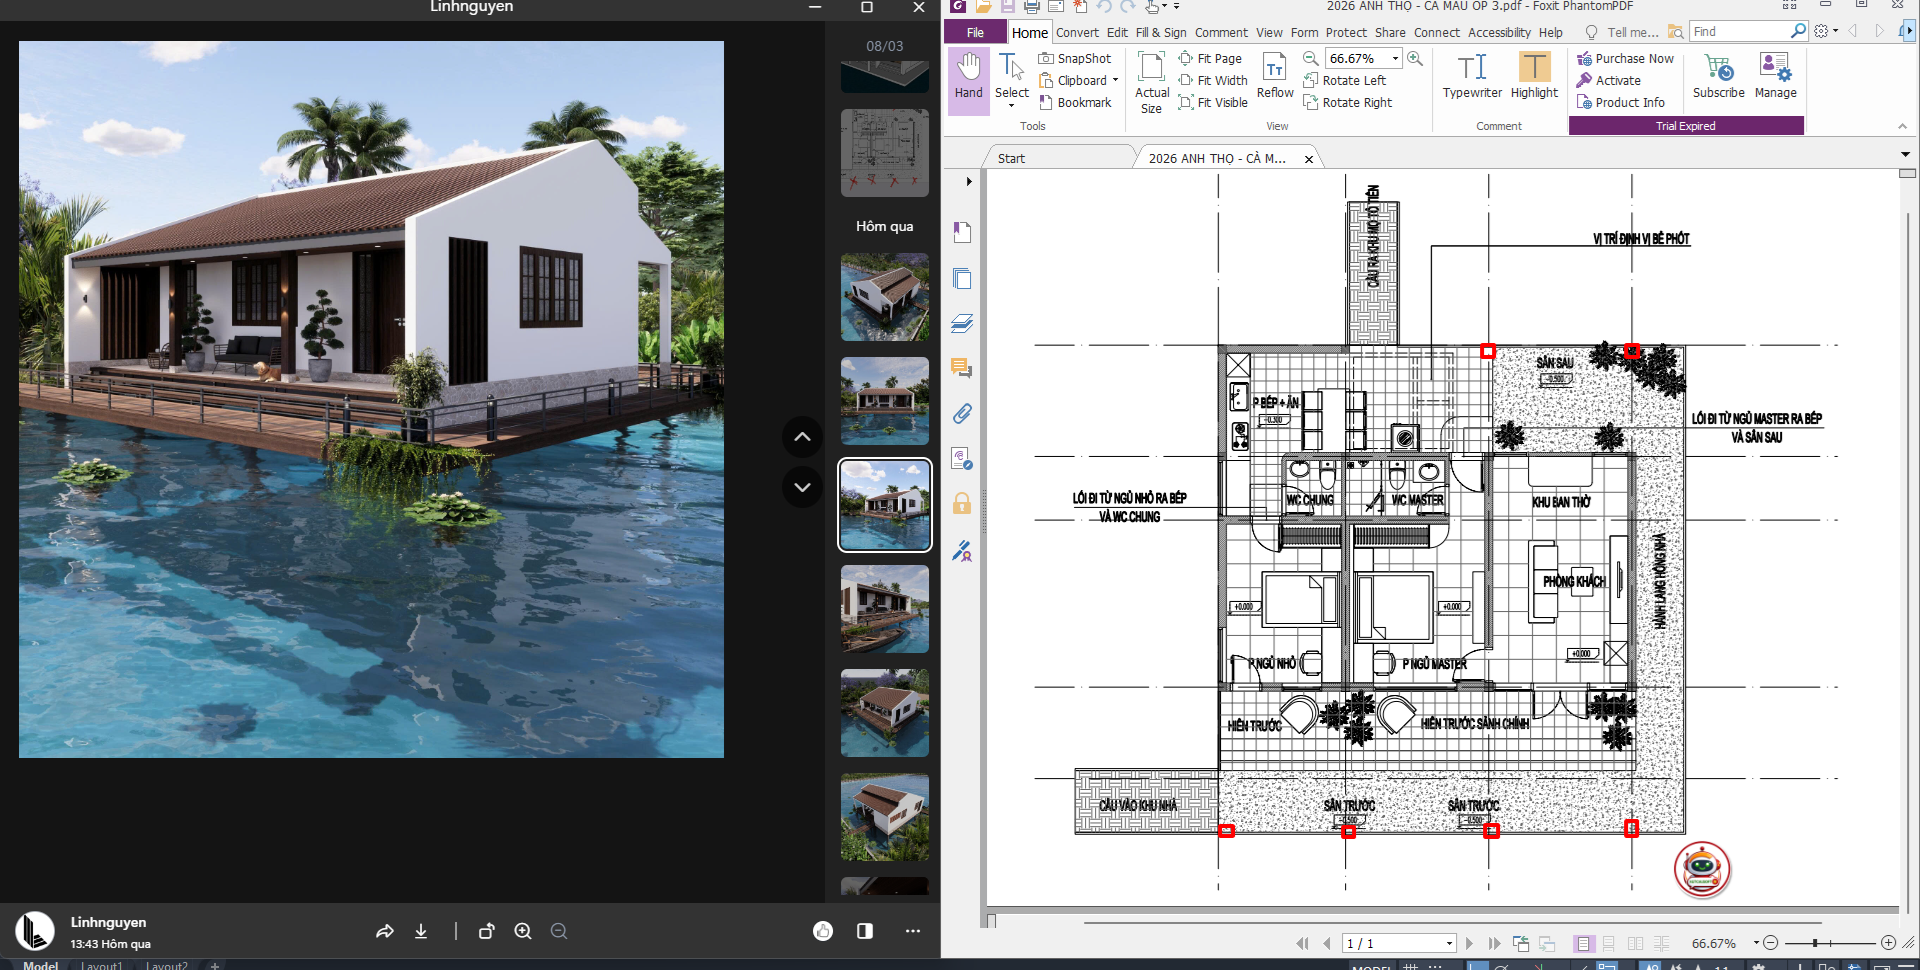Click Purchase Now button

(1625, 59)
